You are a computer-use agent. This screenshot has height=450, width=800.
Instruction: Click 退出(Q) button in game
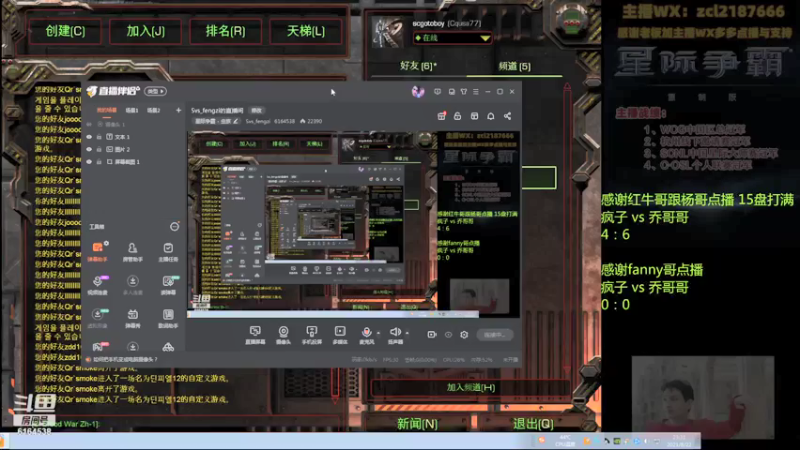pos(533,423)
